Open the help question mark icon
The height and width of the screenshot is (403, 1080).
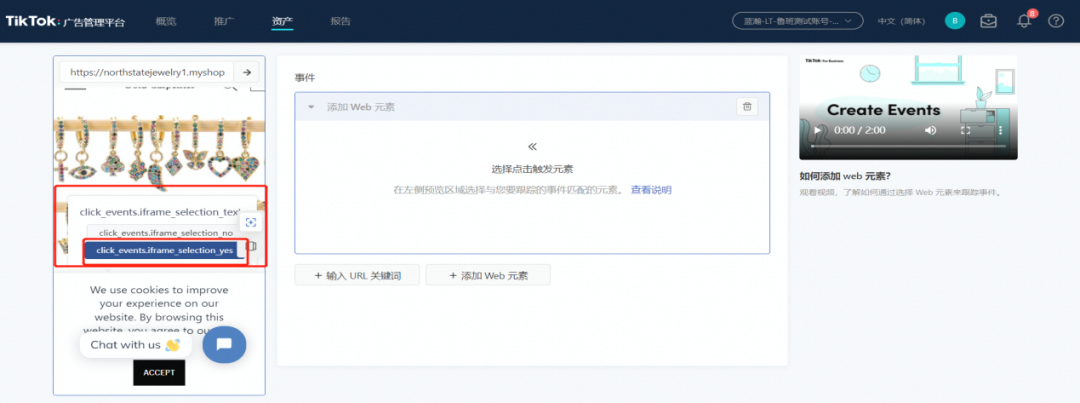tap(1056, 21)
